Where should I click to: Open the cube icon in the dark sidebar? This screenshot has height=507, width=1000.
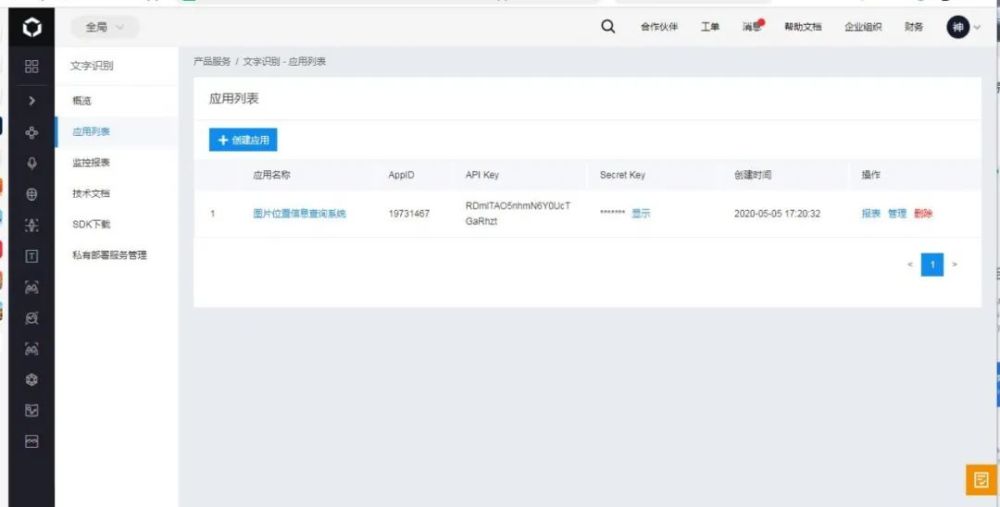[32, 379]
